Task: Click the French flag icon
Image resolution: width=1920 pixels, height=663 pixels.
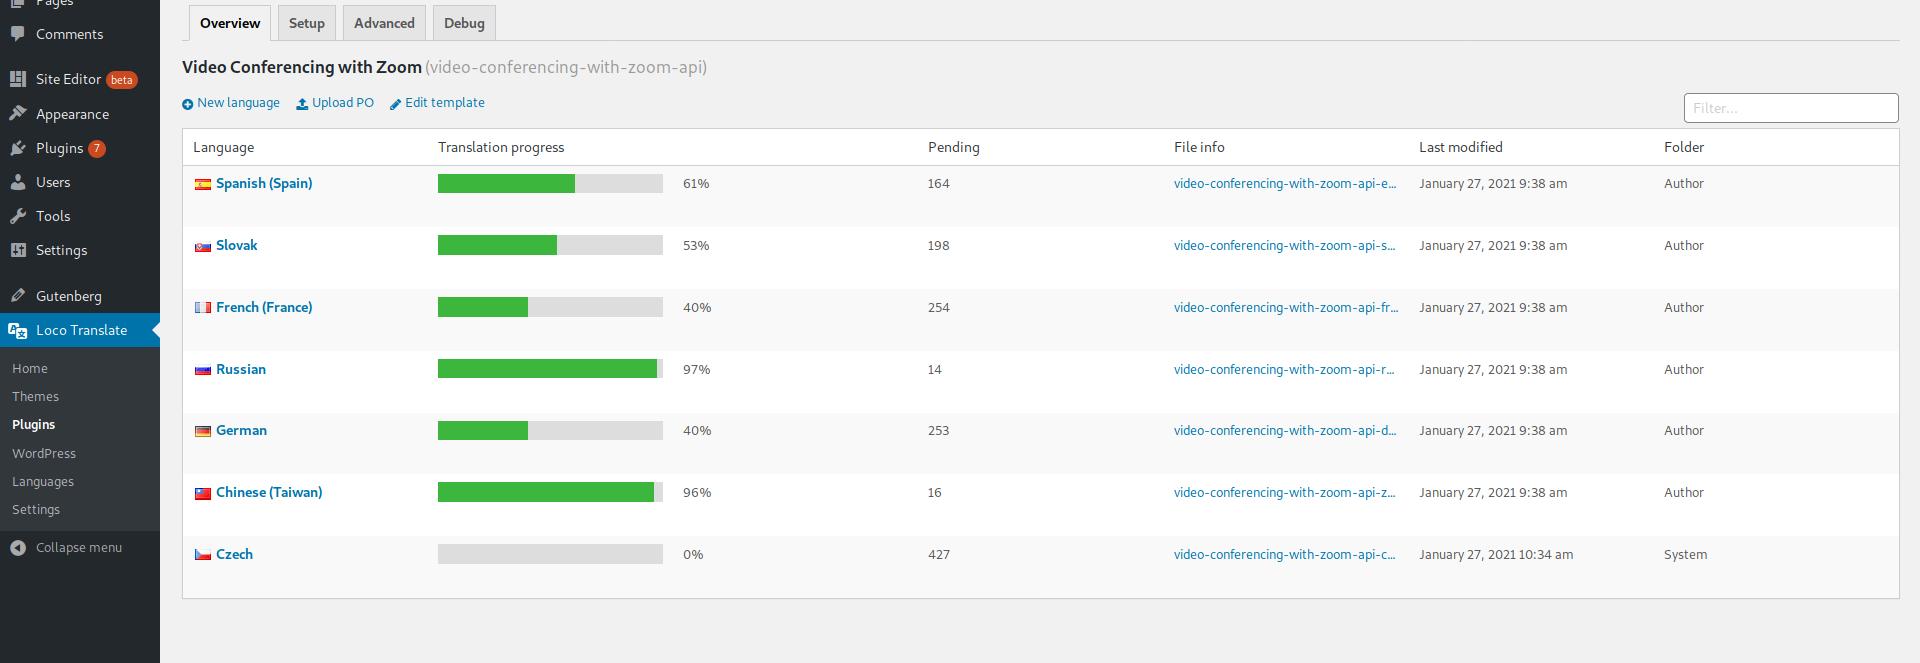Action: click(x=203, y=308)
